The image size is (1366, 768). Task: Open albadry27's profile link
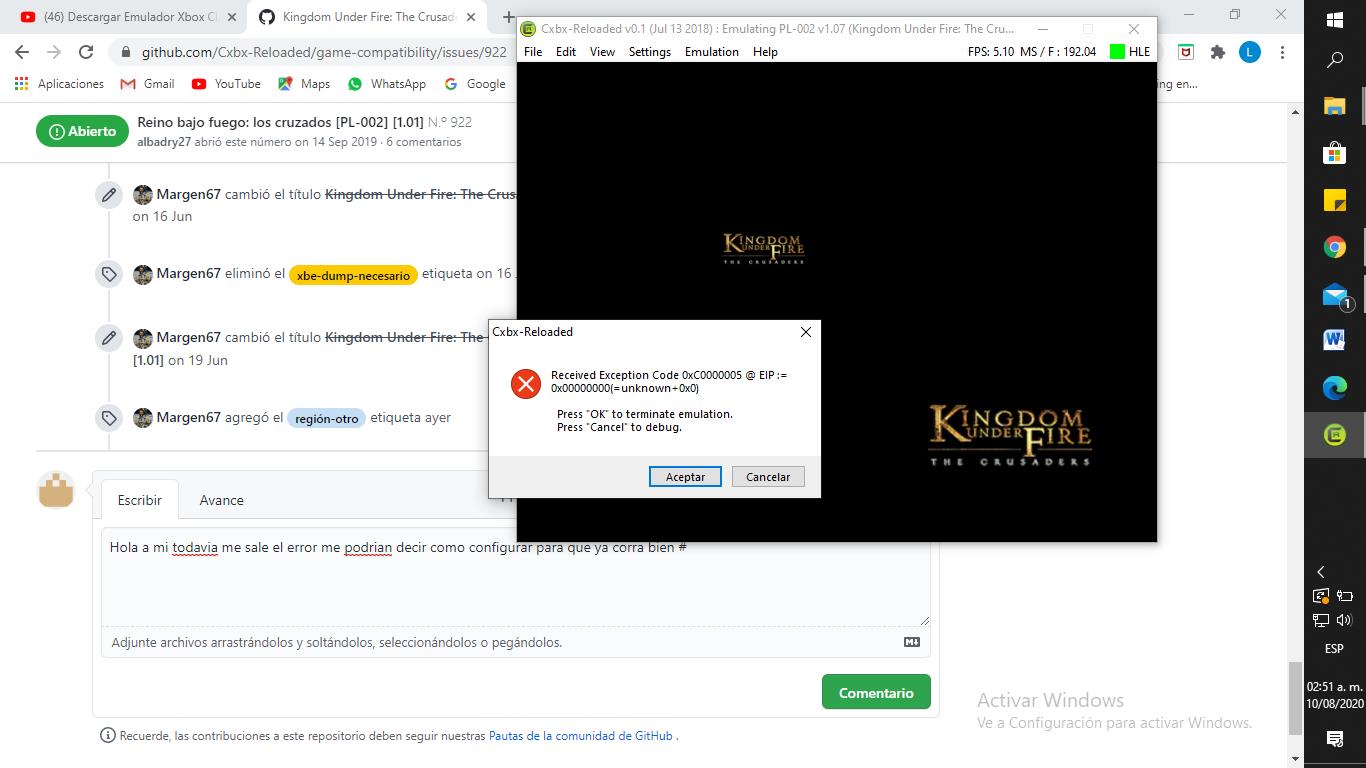pyautogui.click(x=164, y=142)
